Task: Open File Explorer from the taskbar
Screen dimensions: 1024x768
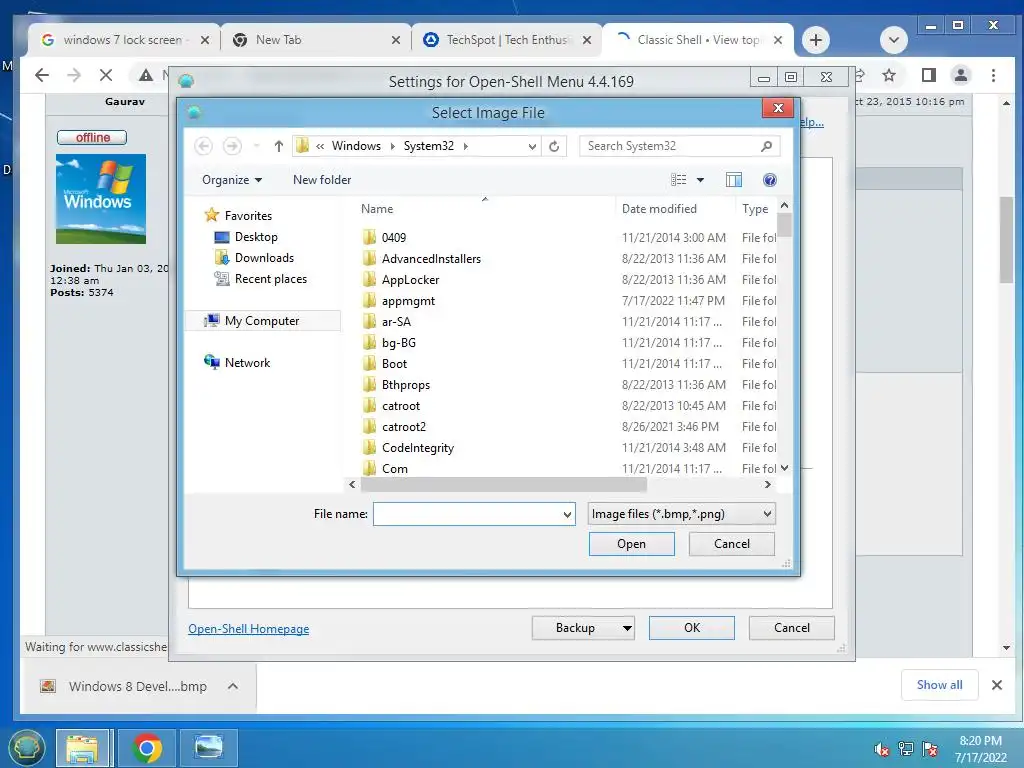Action: click(82, 748)
